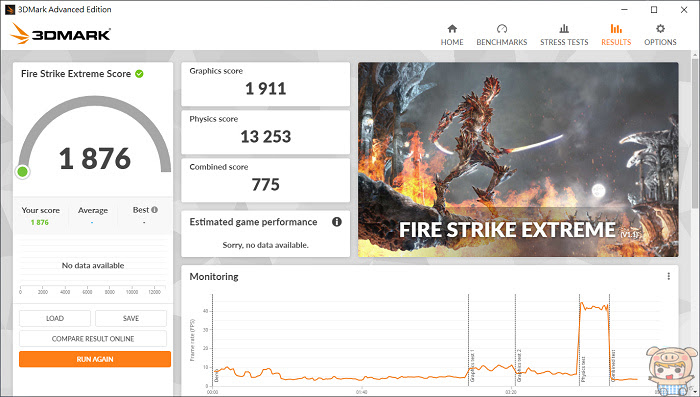Open the Options gear icon

click(660, 29)
